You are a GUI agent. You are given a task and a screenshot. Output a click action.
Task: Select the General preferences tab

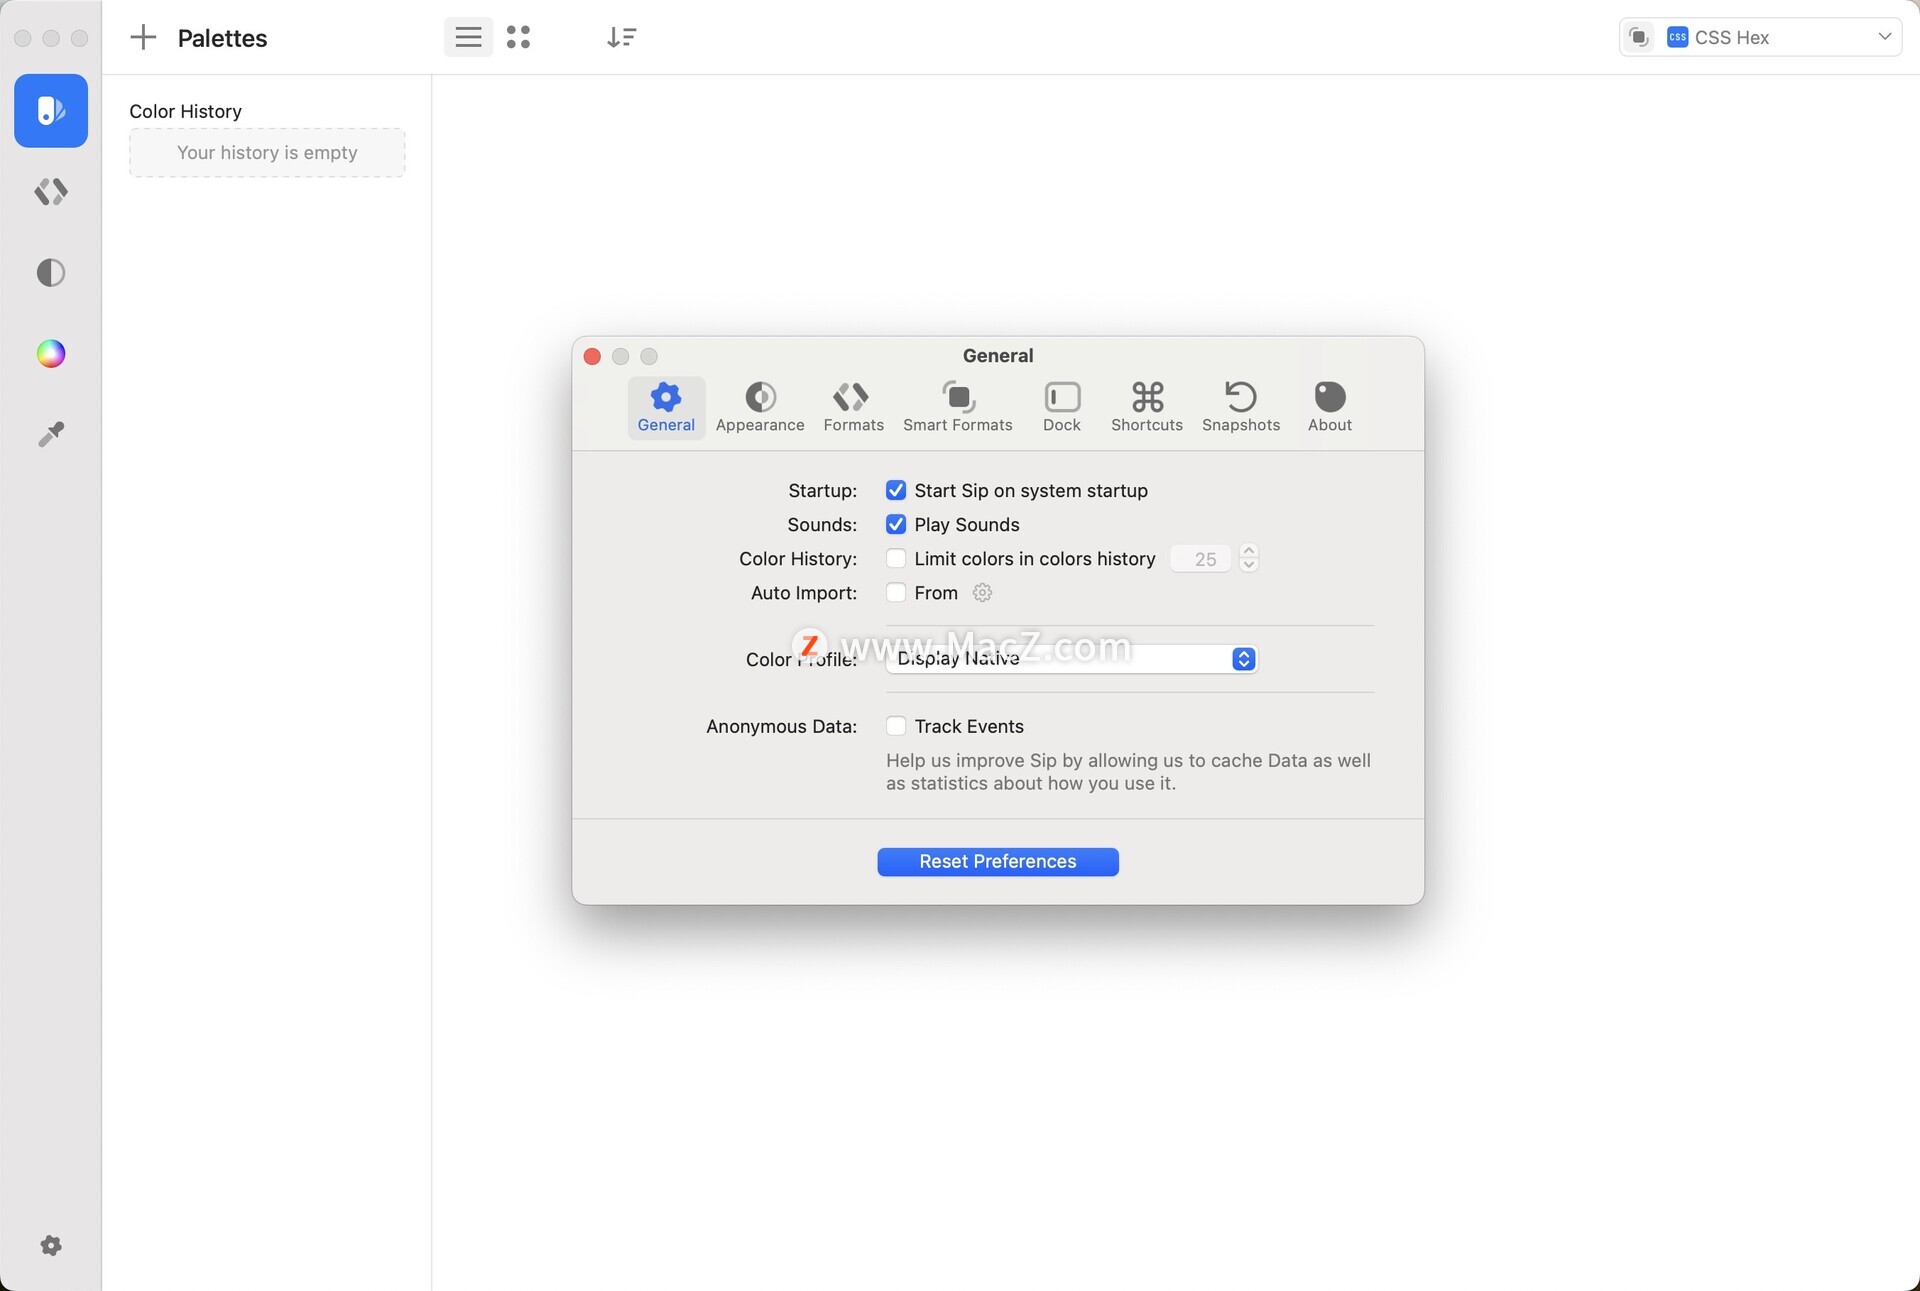click(666, 407)
